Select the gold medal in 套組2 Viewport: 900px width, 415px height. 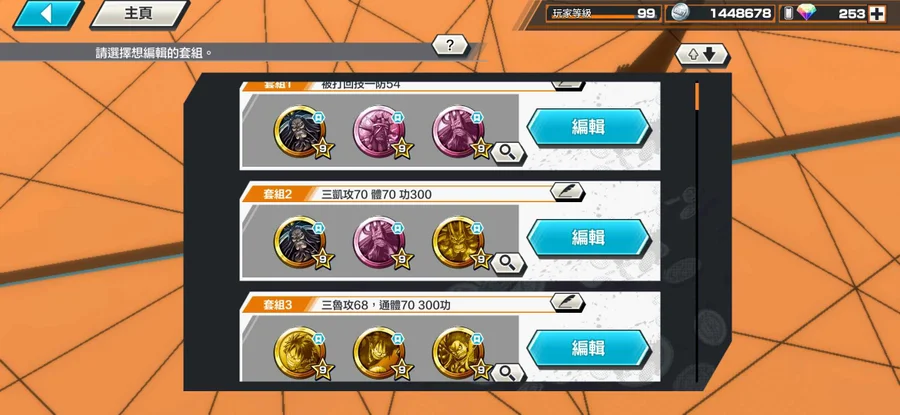click(x=458, y=242)
